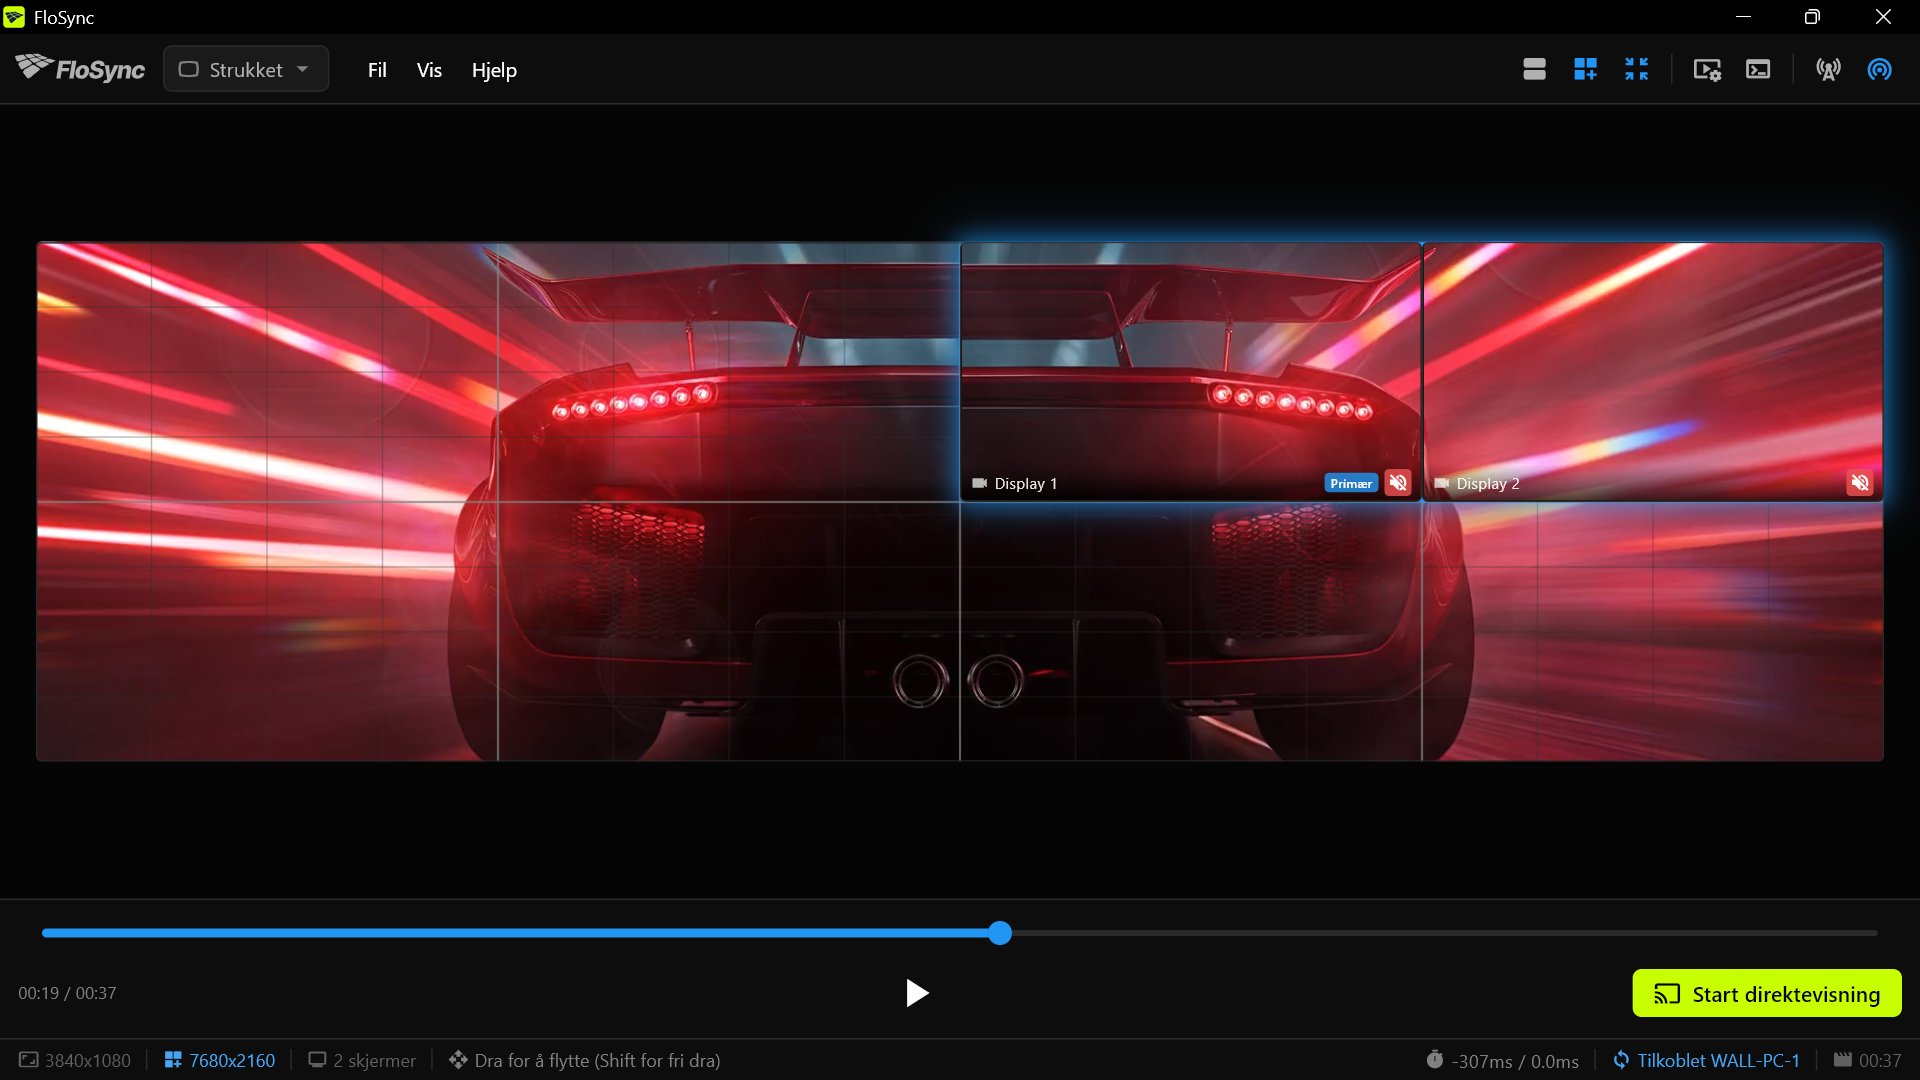Open the Strukket scaling mode dropdown
This screenshot has width=1920, height=1080.
click(x=246, y=69)
